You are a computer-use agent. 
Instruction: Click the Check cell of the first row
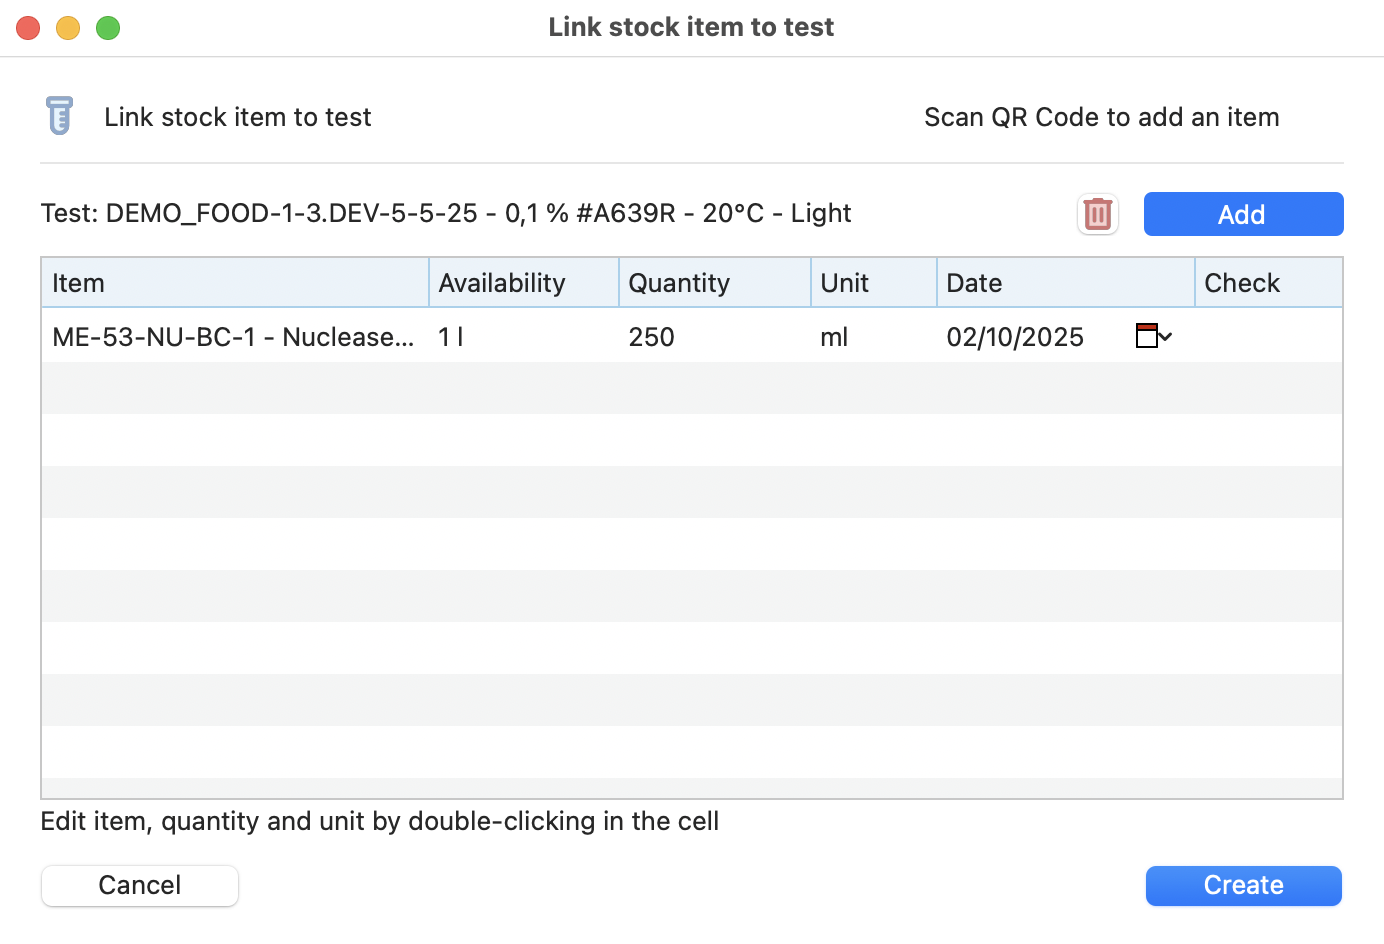click(x=1267, y=337)
